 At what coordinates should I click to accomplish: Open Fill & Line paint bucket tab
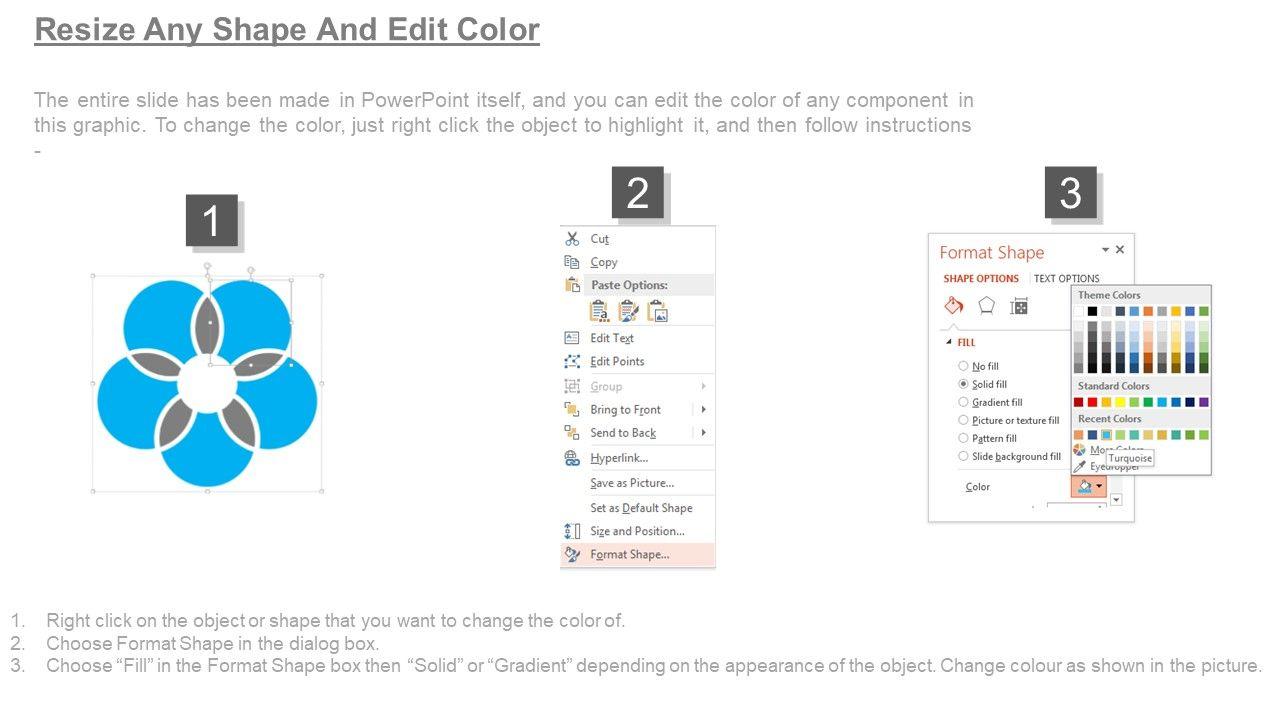click(x=954, y=306)
